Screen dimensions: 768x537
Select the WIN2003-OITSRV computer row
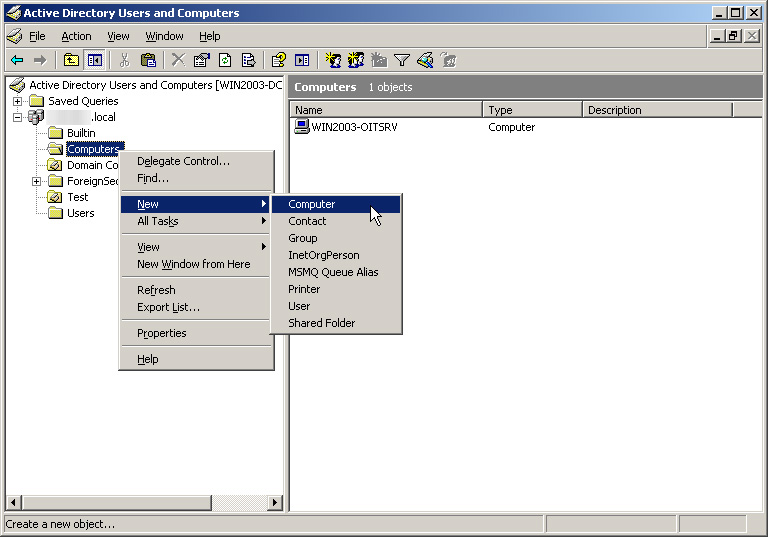tap(526, 127)
